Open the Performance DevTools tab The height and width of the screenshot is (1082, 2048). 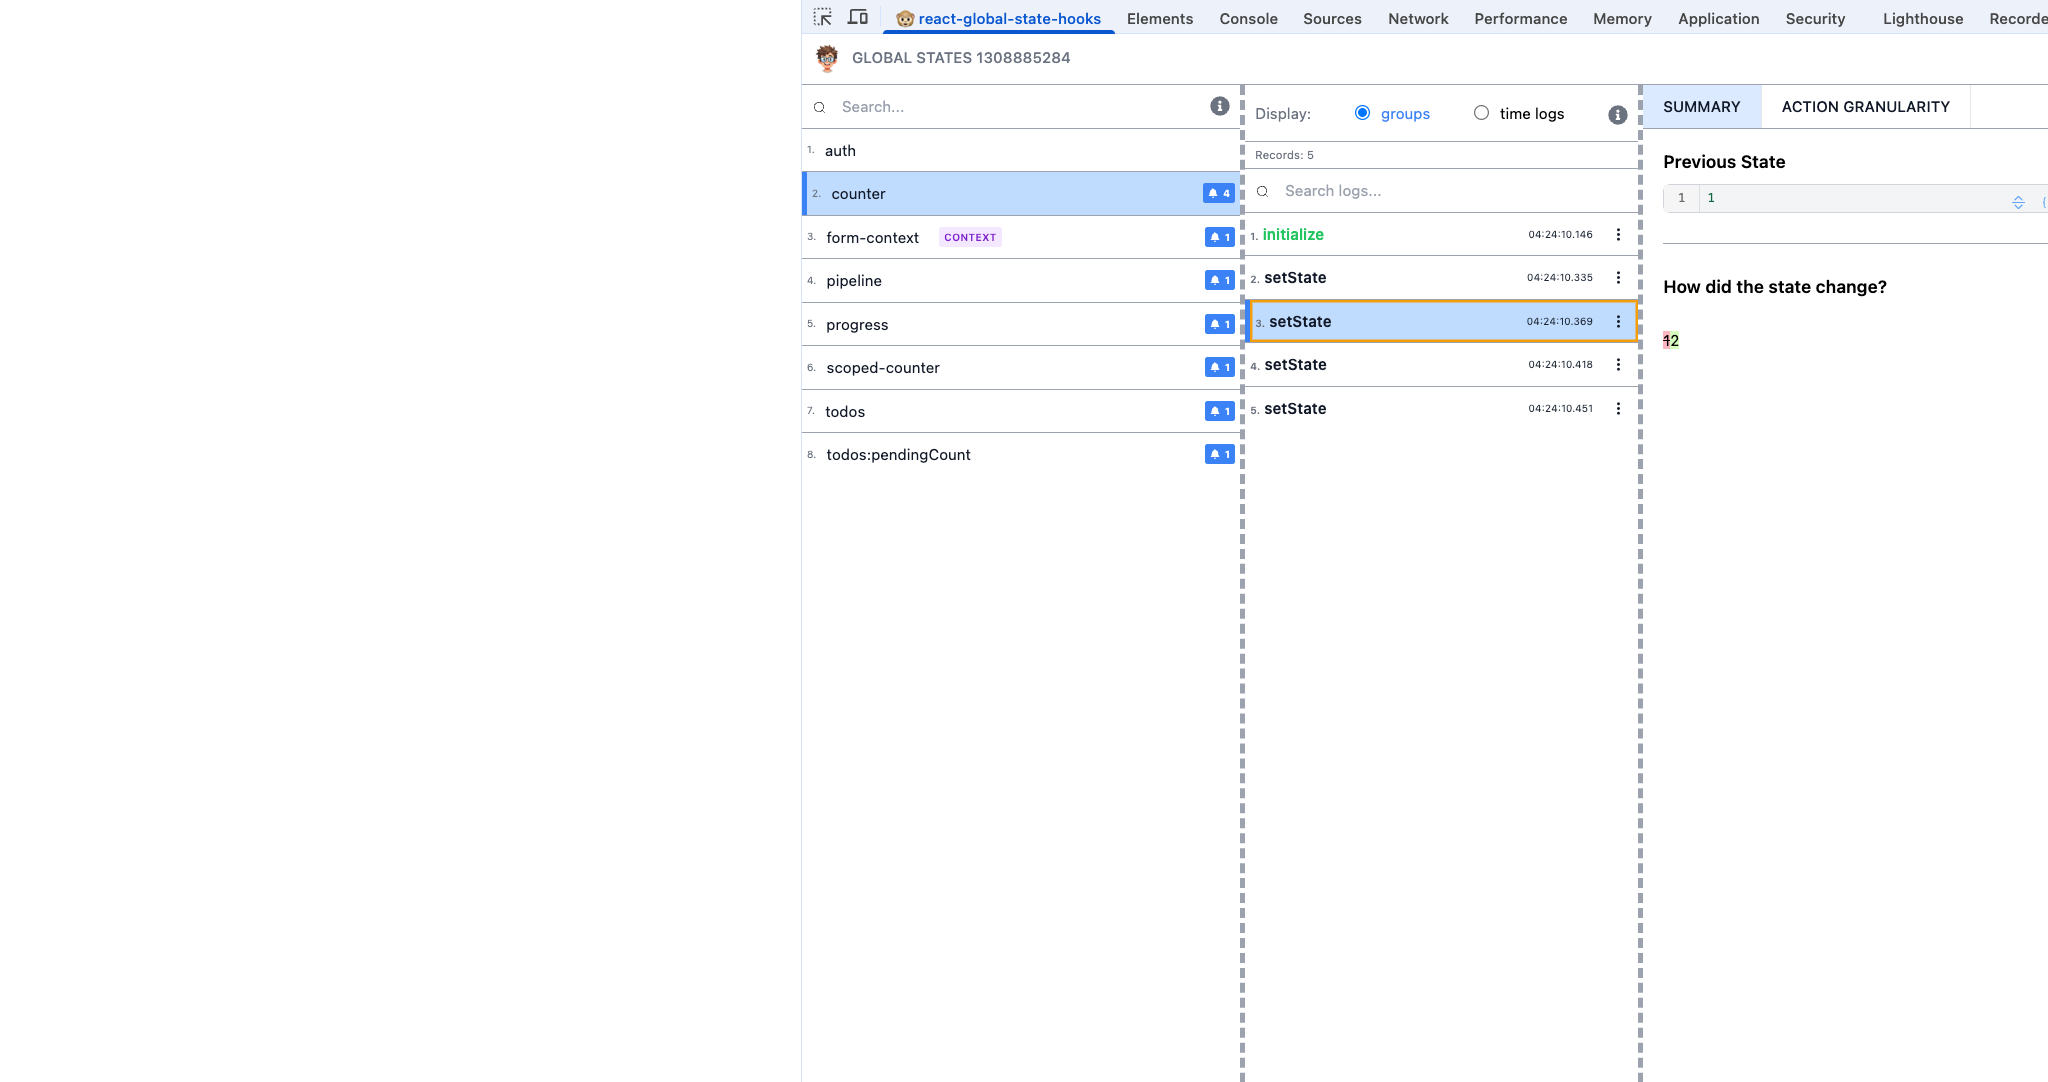(x=1520, y=18)
